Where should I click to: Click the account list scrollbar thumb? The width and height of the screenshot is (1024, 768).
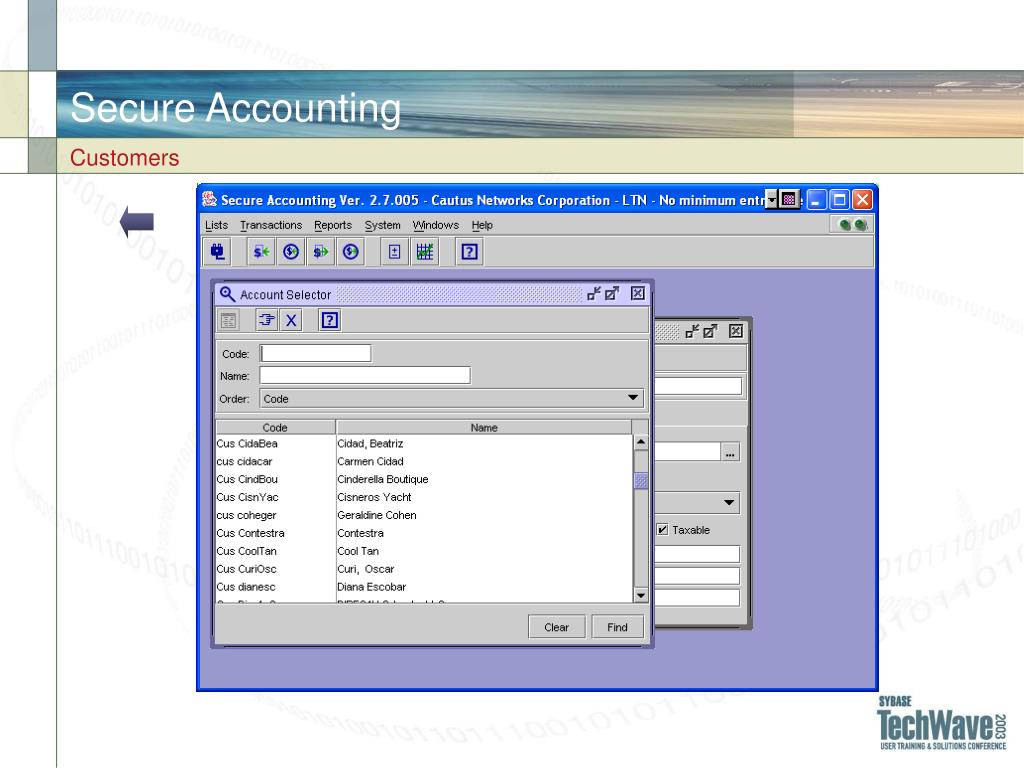(641, 481)
